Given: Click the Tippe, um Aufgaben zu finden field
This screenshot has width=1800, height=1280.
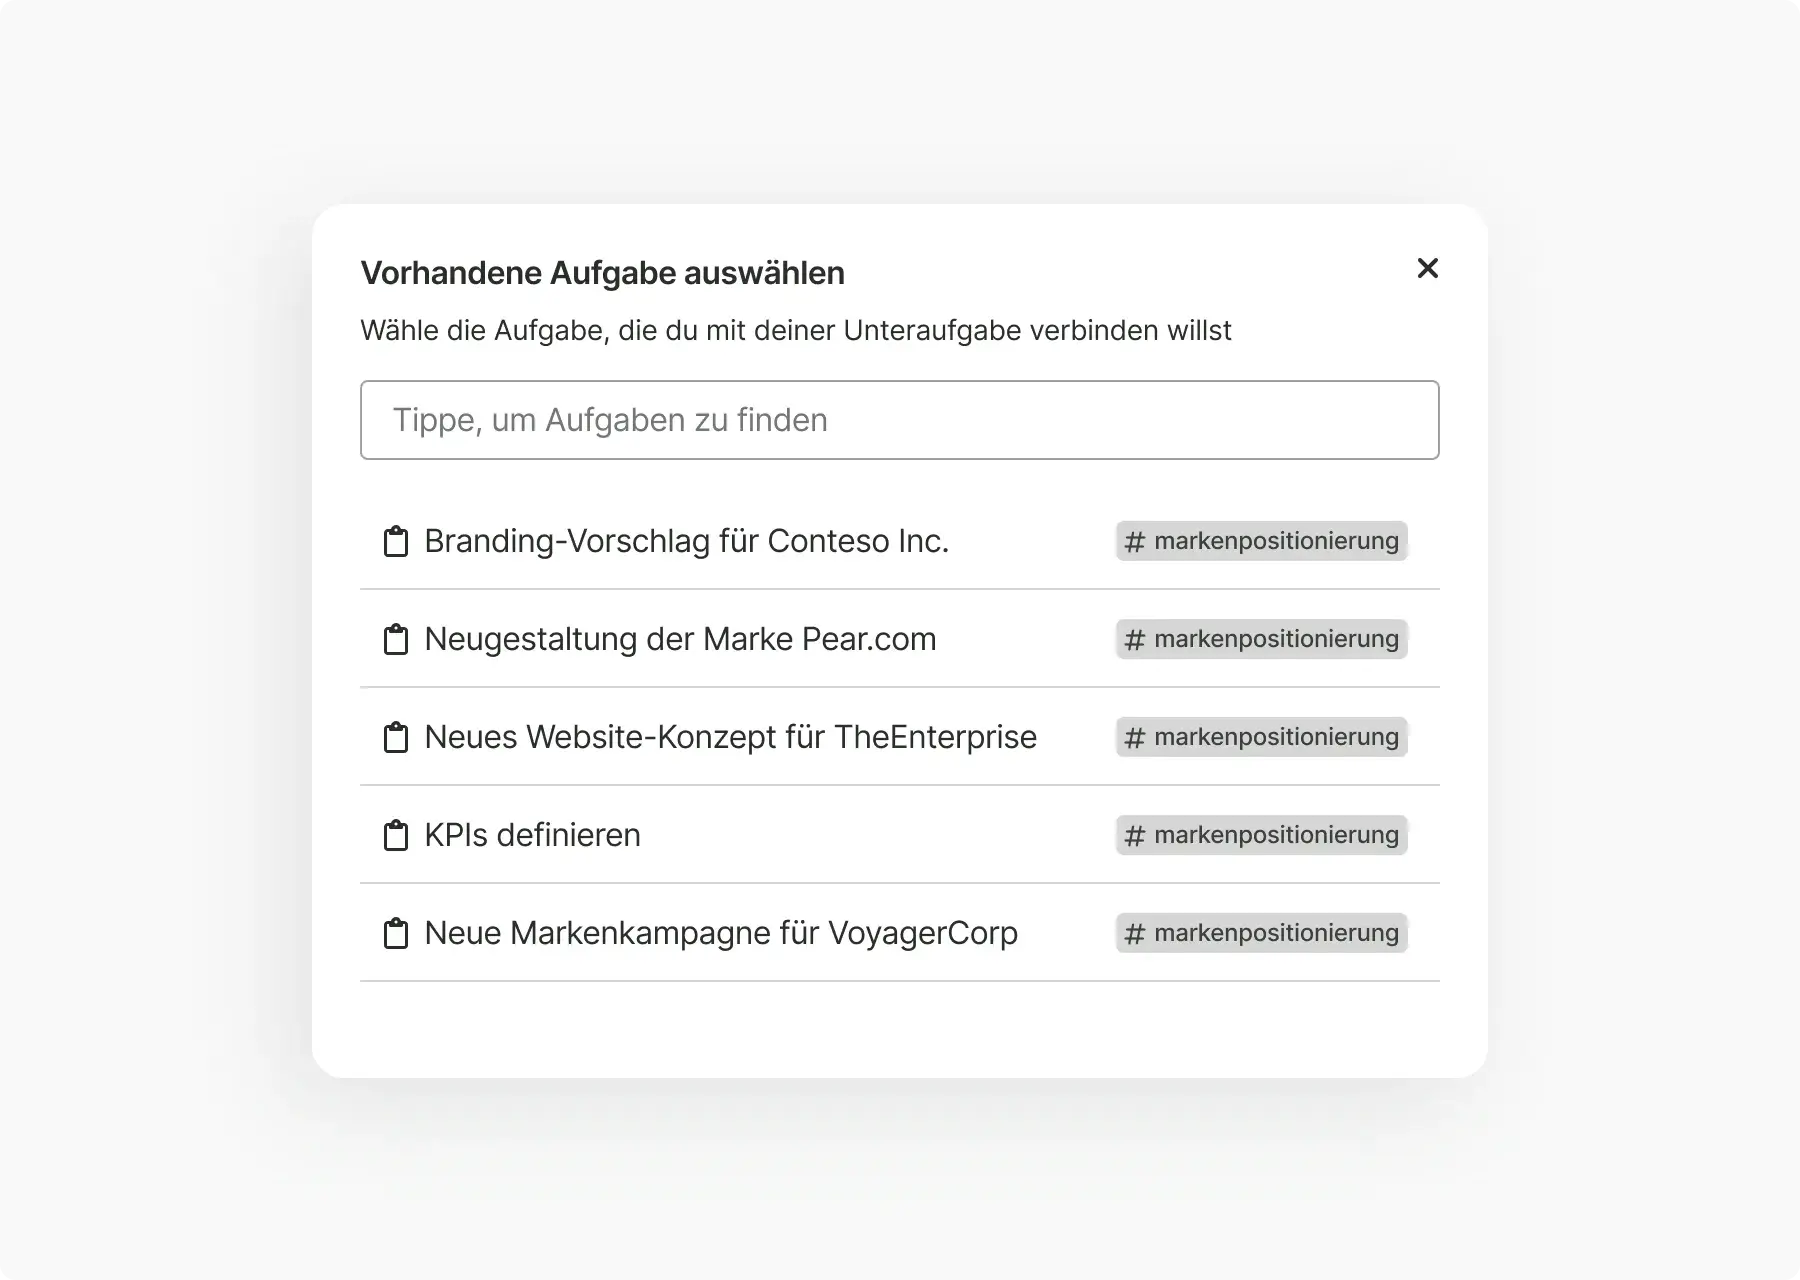Looking at the screenshot, I should point(899,420).
